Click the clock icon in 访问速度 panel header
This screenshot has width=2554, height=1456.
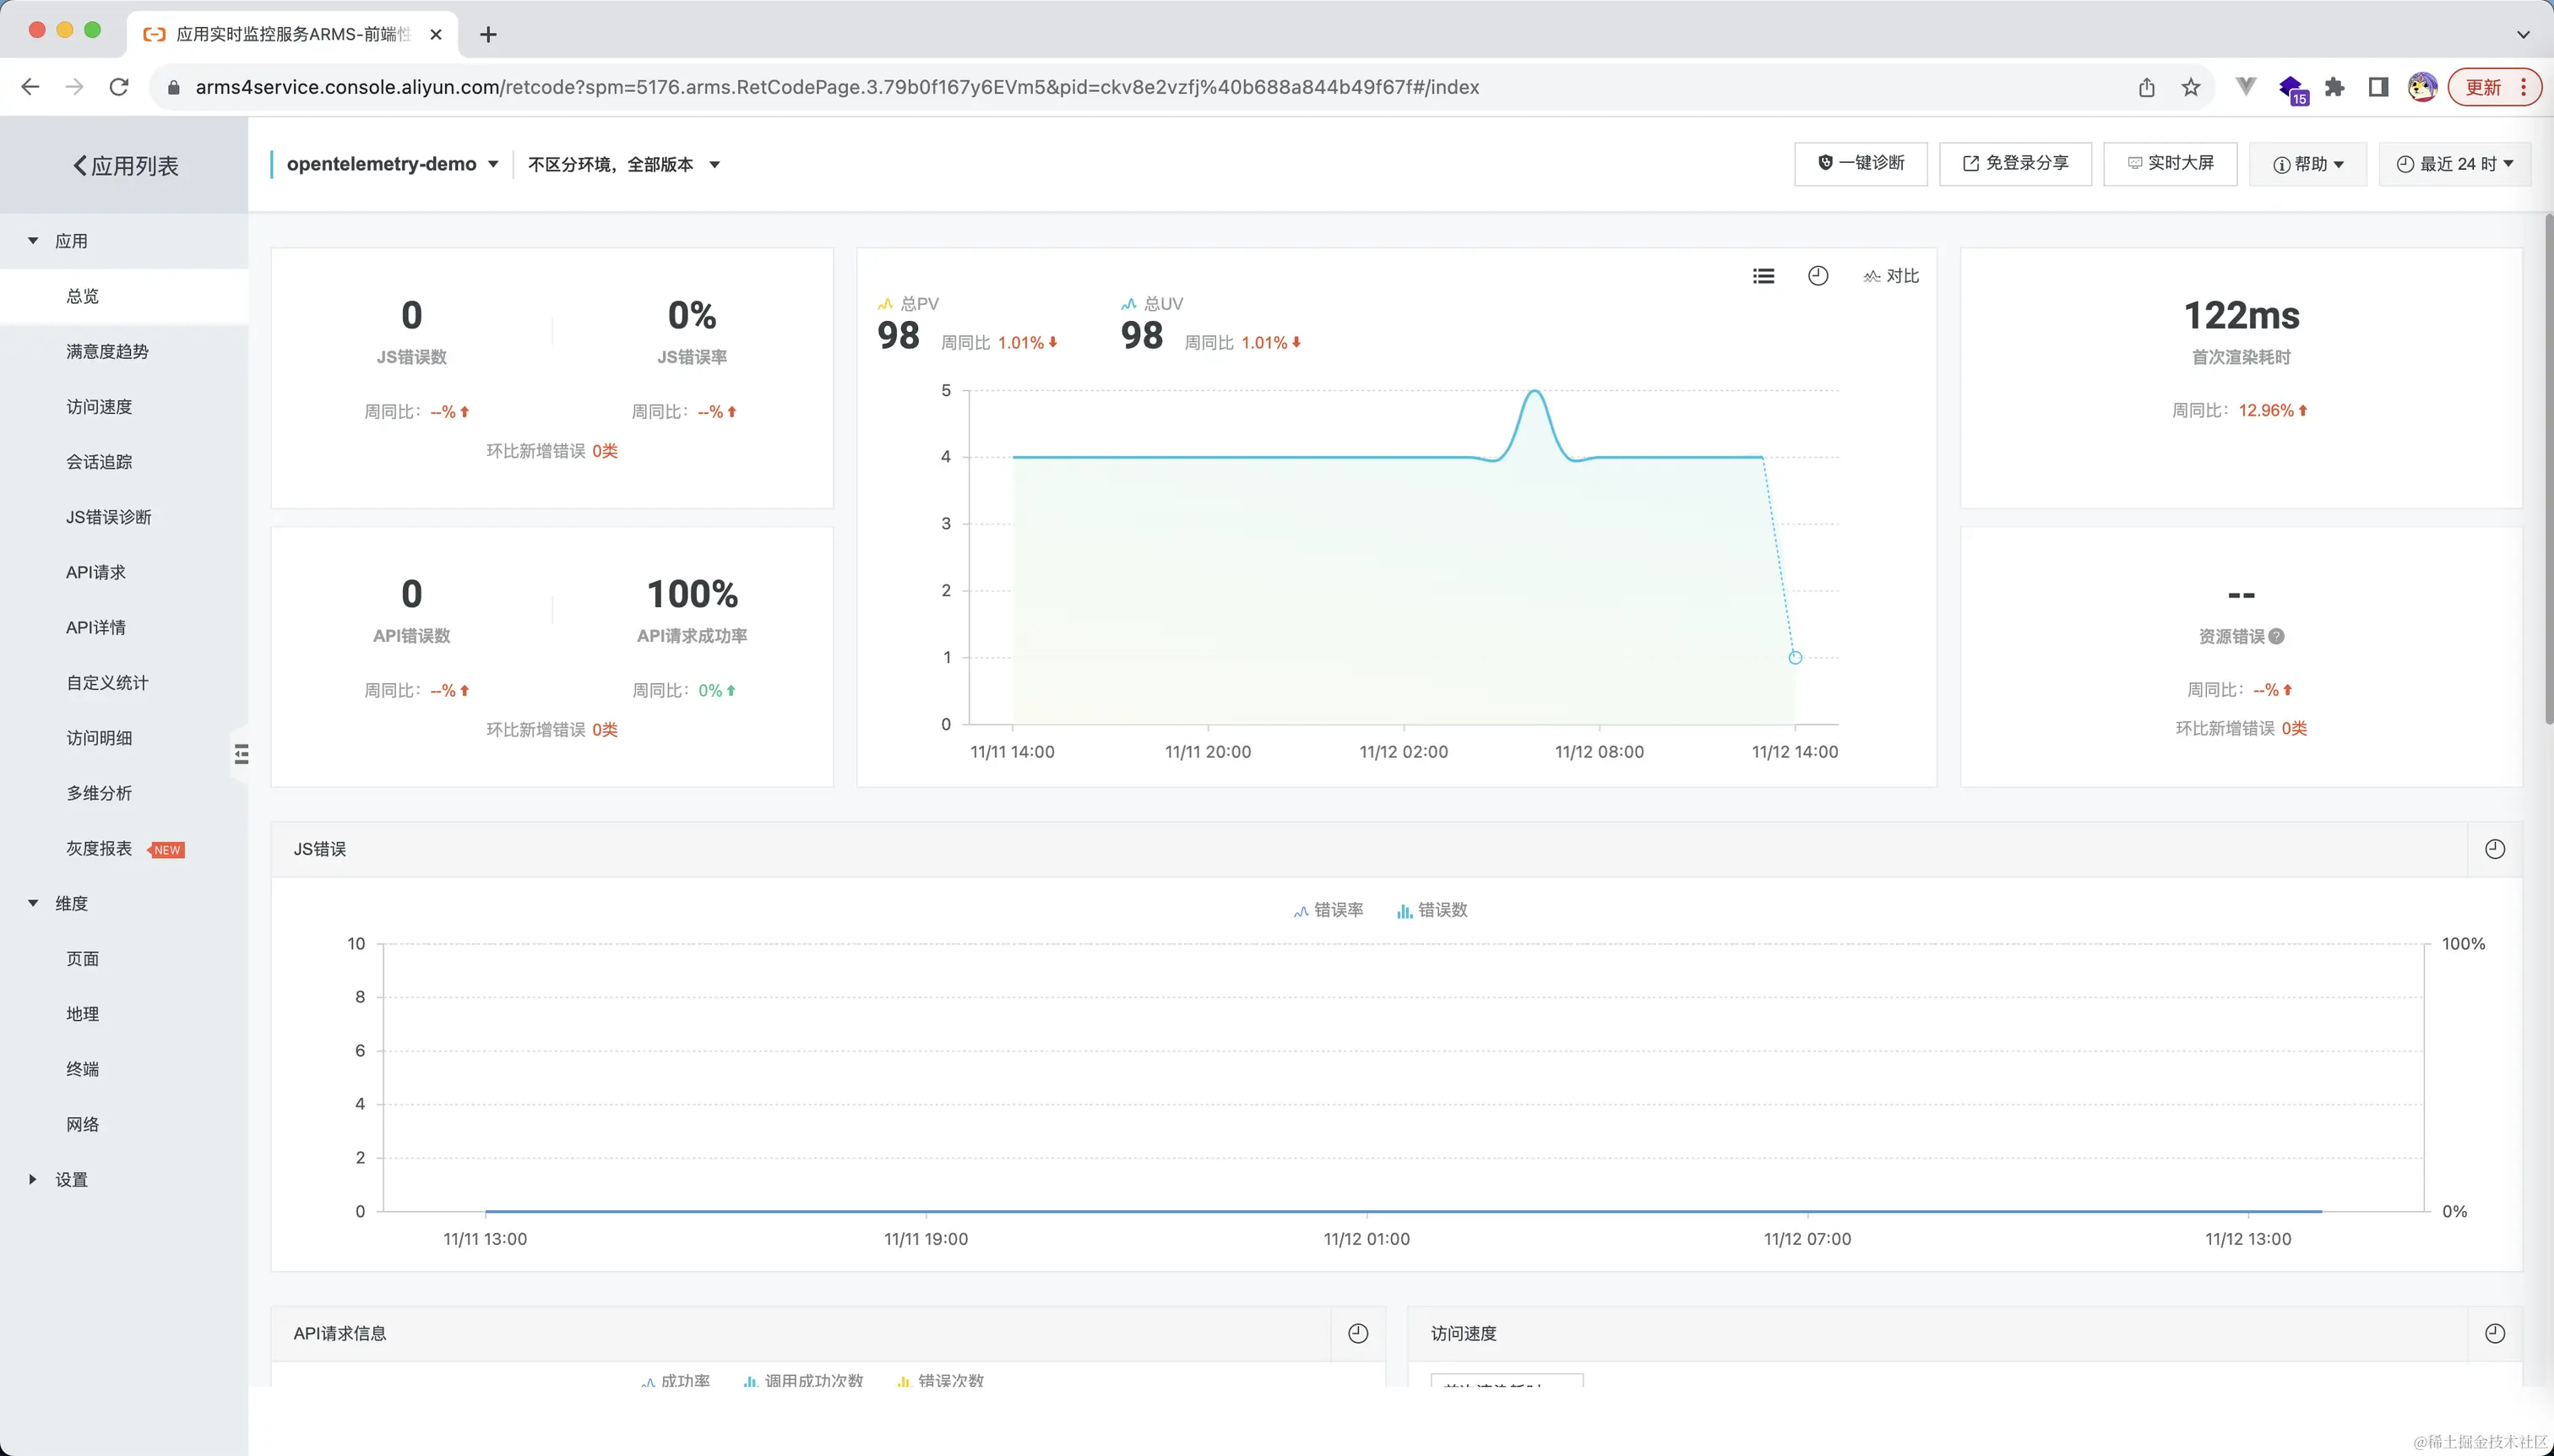click(2495, 1333)
